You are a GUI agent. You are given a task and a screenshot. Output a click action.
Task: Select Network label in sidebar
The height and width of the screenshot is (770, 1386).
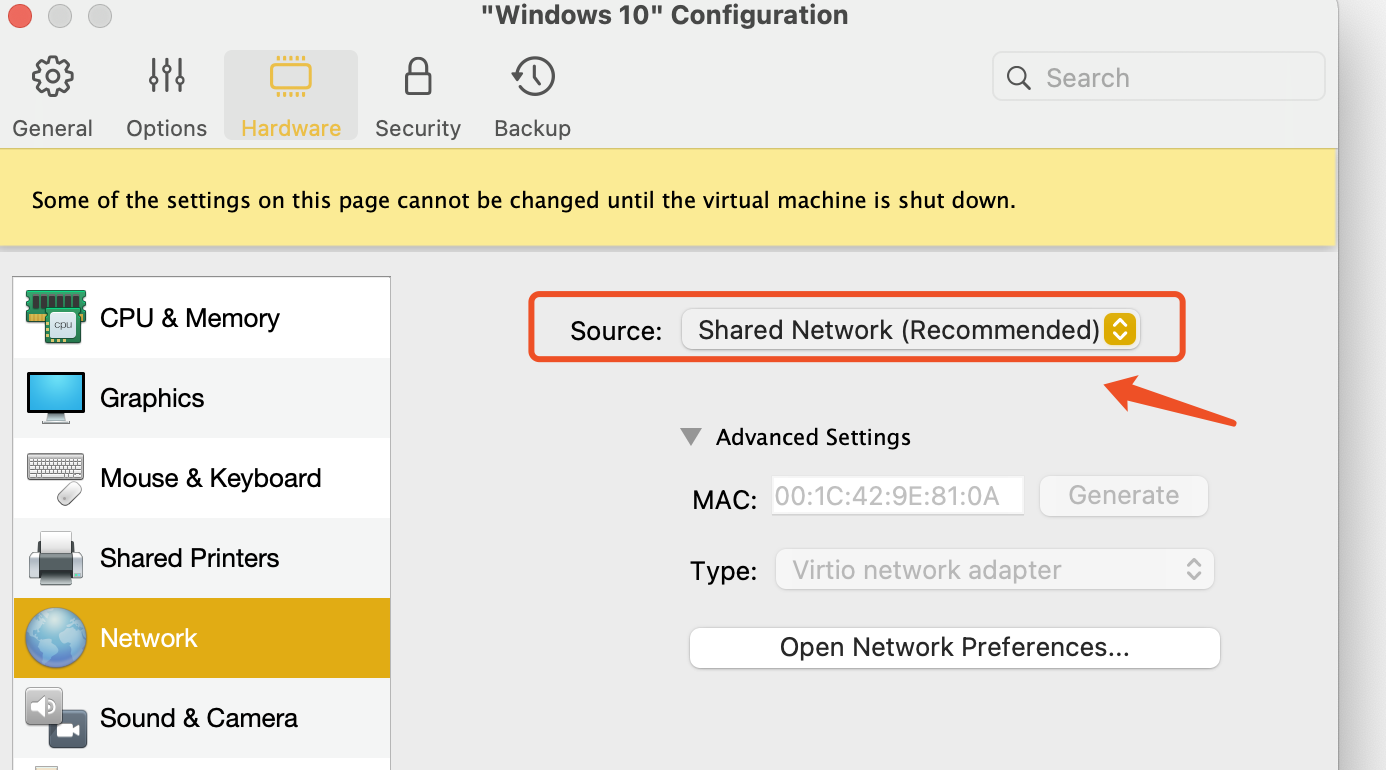pos(149,638)
